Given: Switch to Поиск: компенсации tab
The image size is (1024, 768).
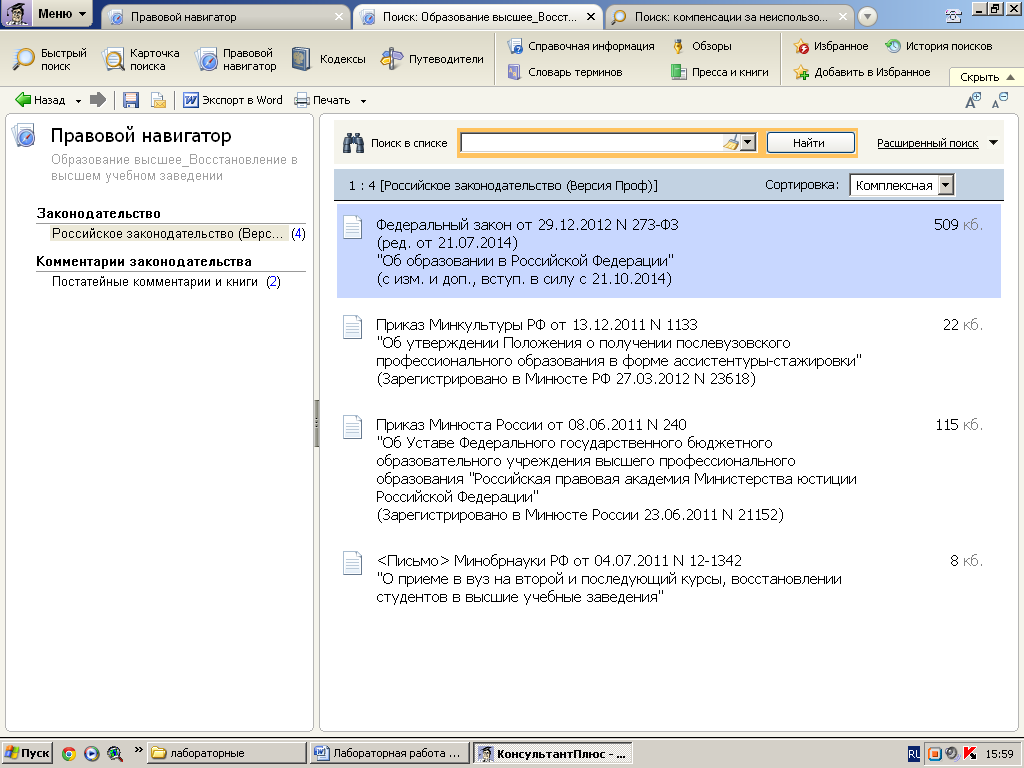Looking at the screenshot, I should (731, 17).
